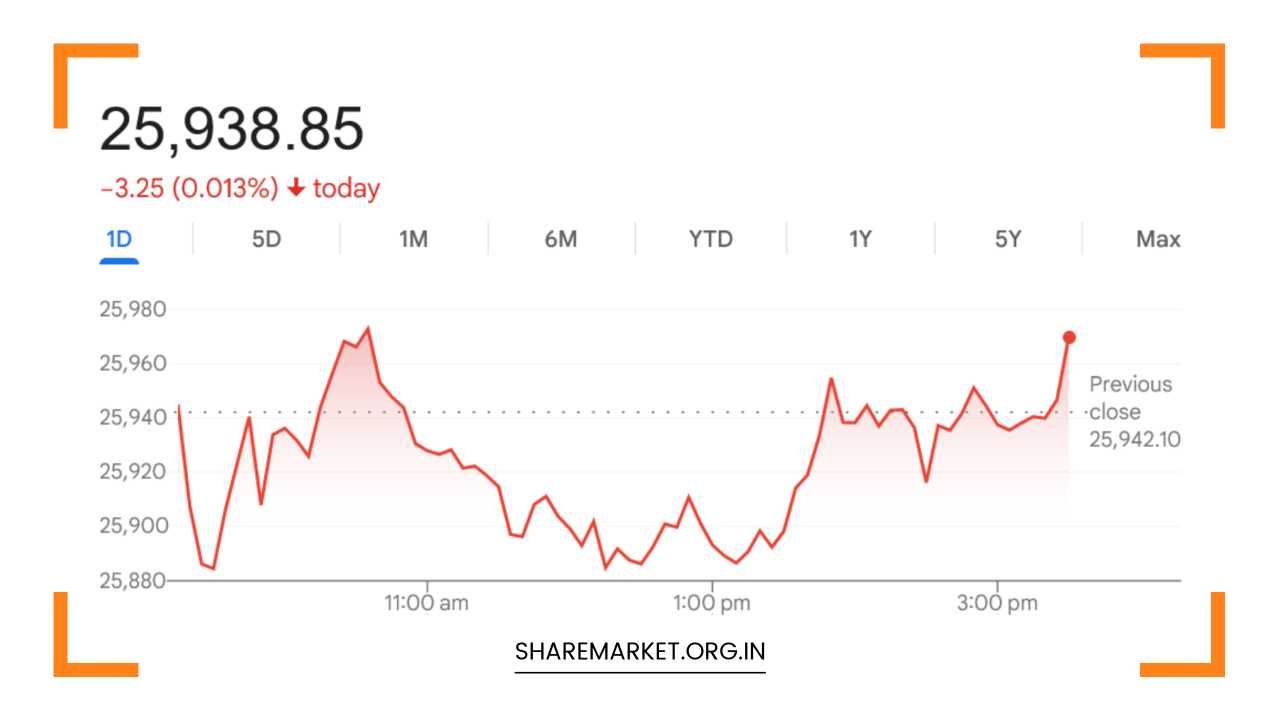Select the YTD tab
The image size is (1280, 720).
(x=710, y=240)
